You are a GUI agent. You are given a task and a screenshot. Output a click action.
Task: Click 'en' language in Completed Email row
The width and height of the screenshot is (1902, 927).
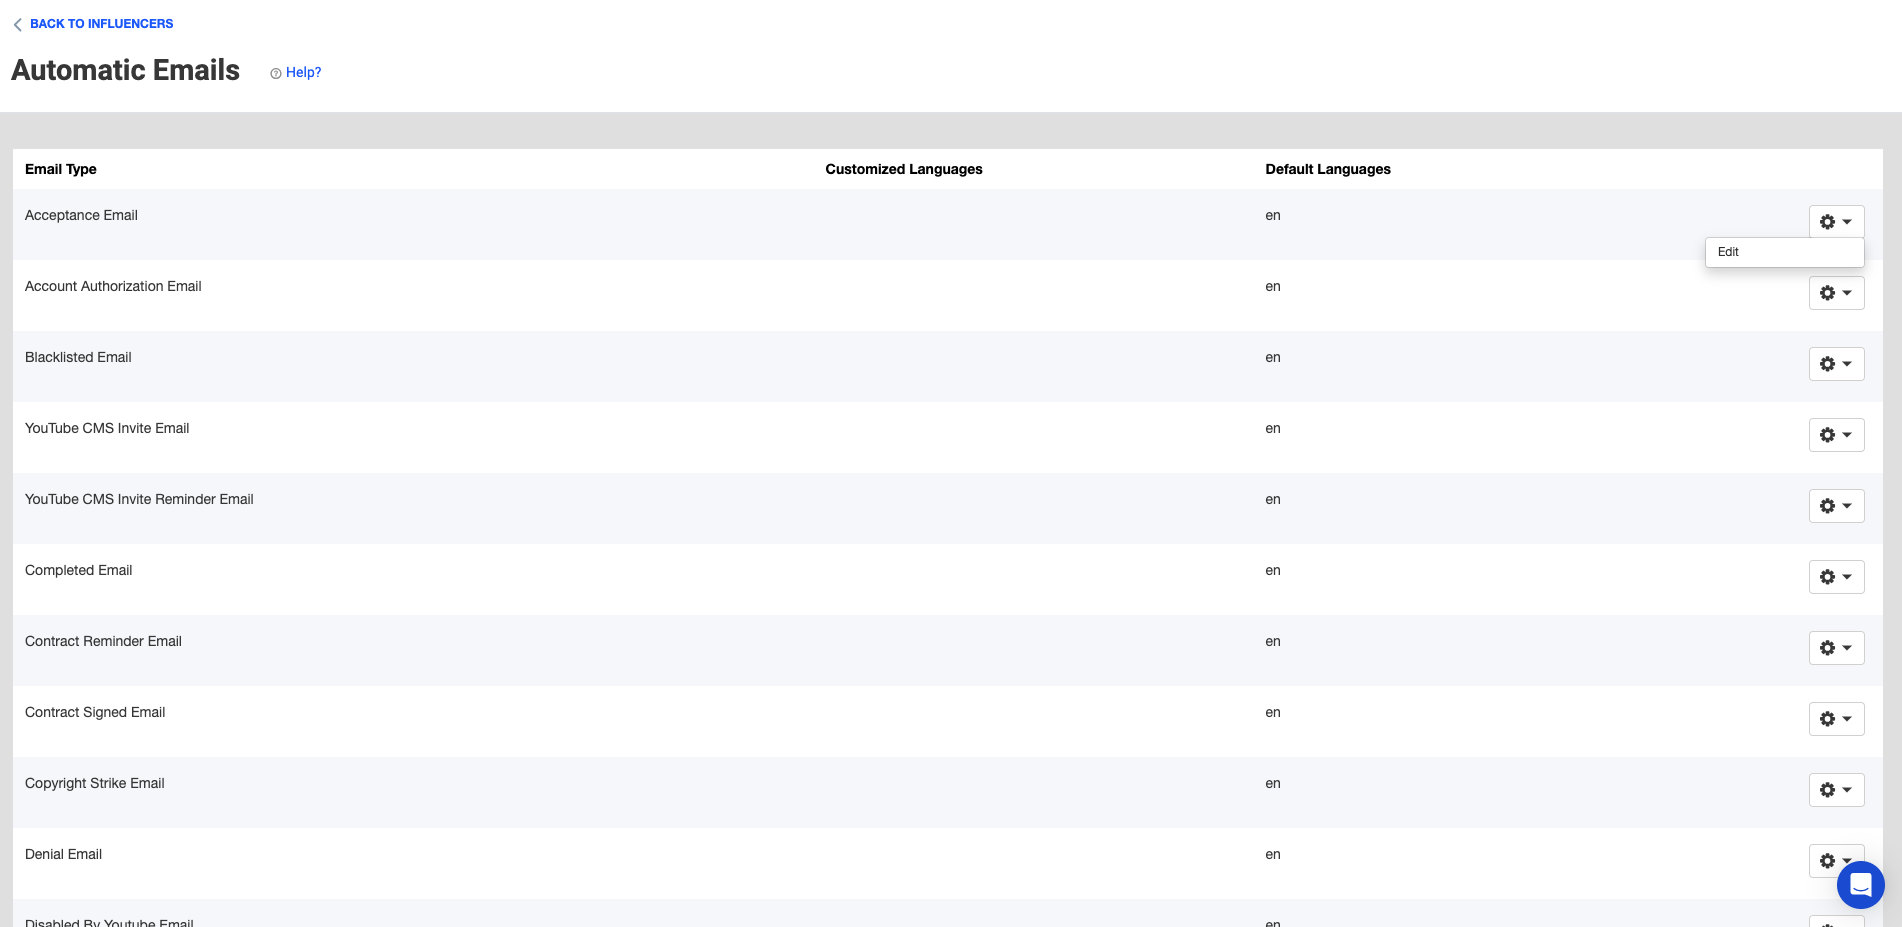click(x=1273, y=571)
